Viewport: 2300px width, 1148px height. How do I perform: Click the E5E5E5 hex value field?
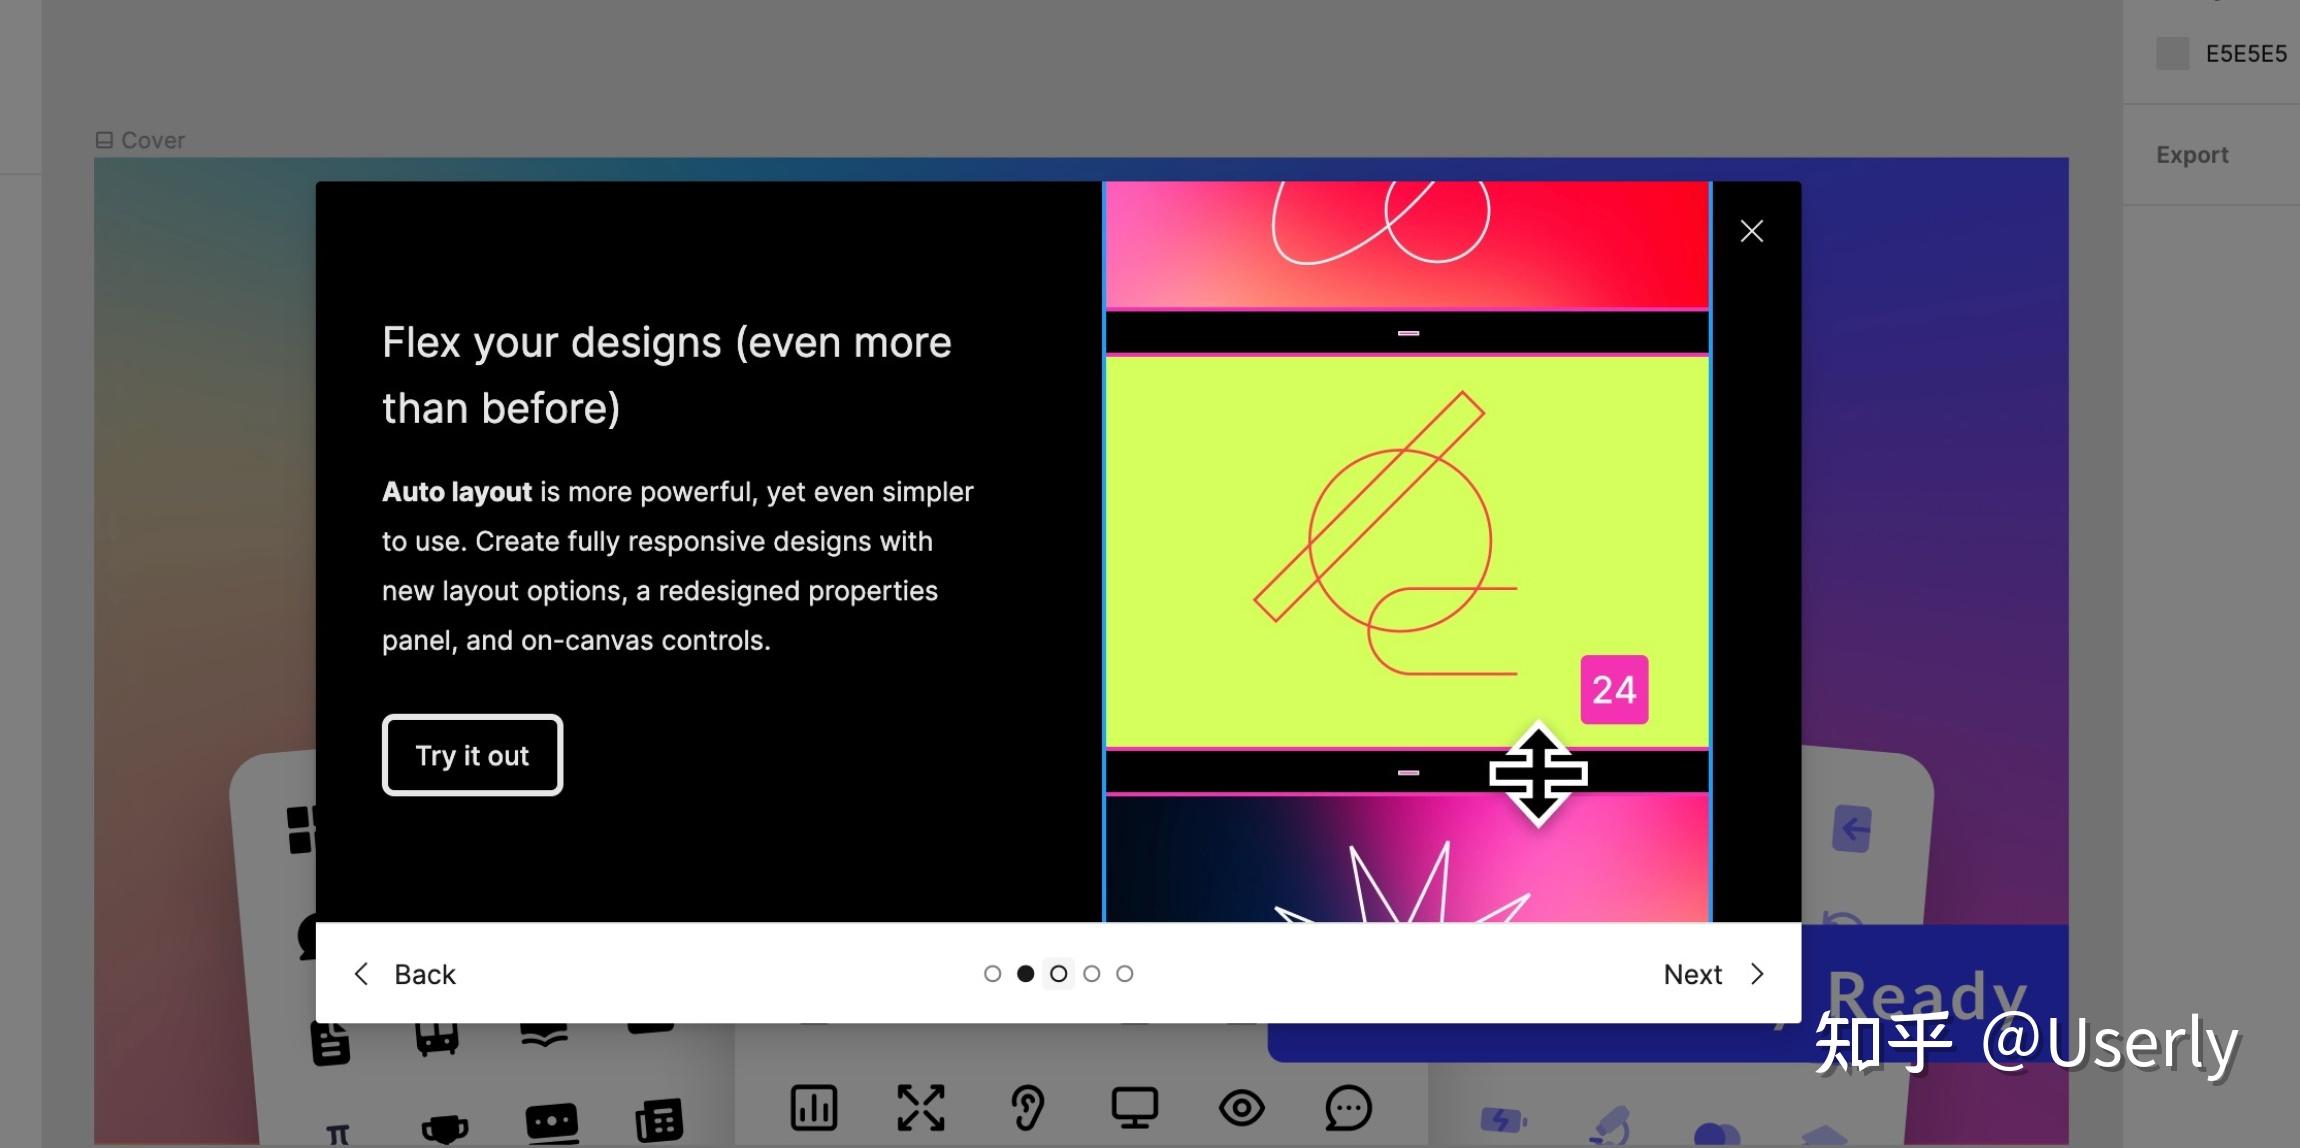2245,53
